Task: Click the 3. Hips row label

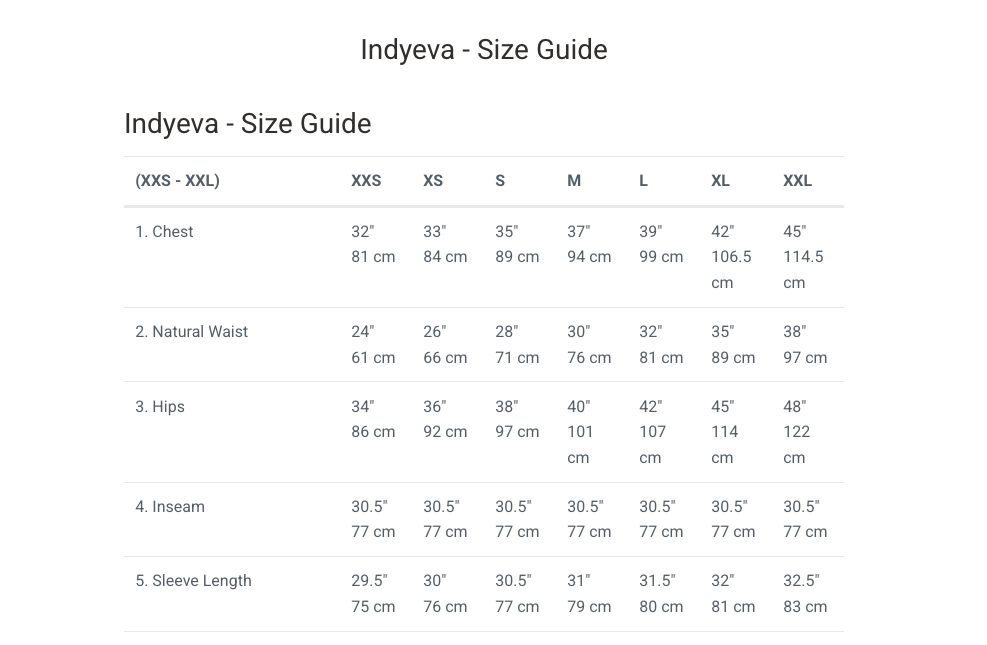Action: click(x=160, y=407)
